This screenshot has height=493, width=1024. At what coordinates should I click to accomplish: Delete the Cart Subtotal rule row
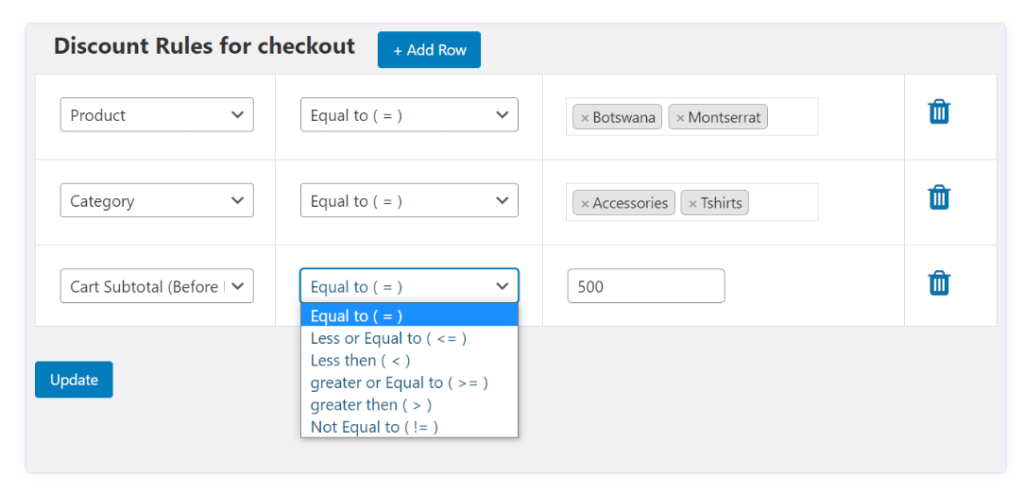[x=939, y=283]
